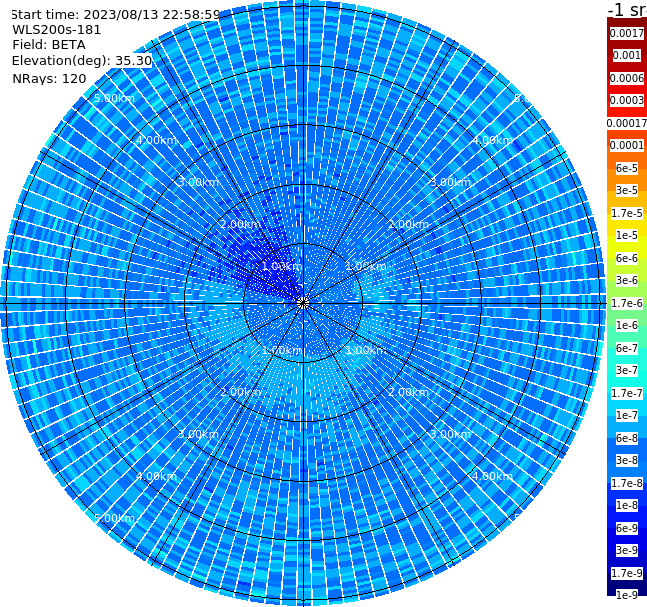Select the 3.00km label in upper-left quadrant

tap(198, 182)
